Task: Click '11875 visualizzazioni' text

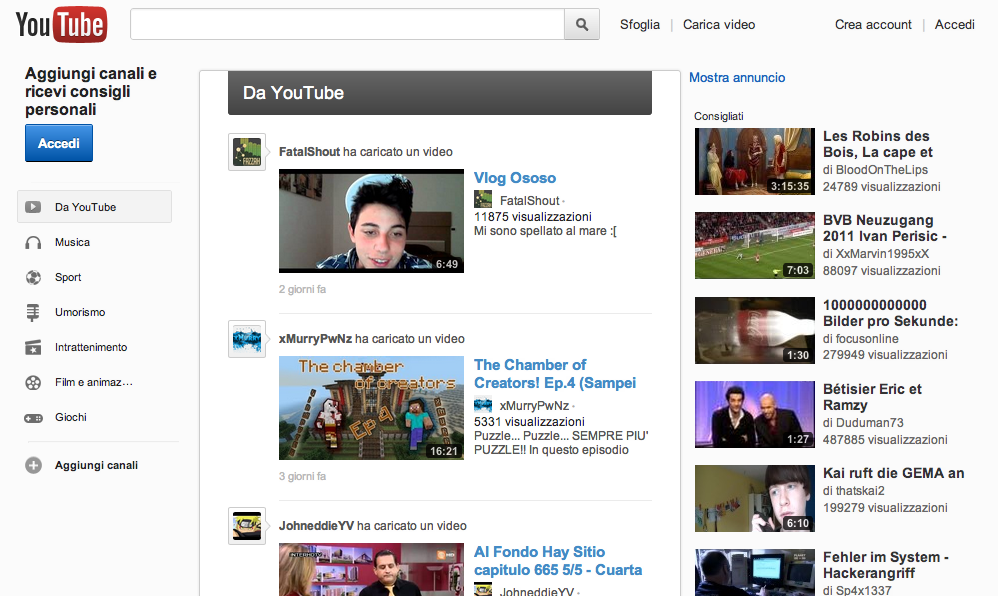Action: click(533, 216)
